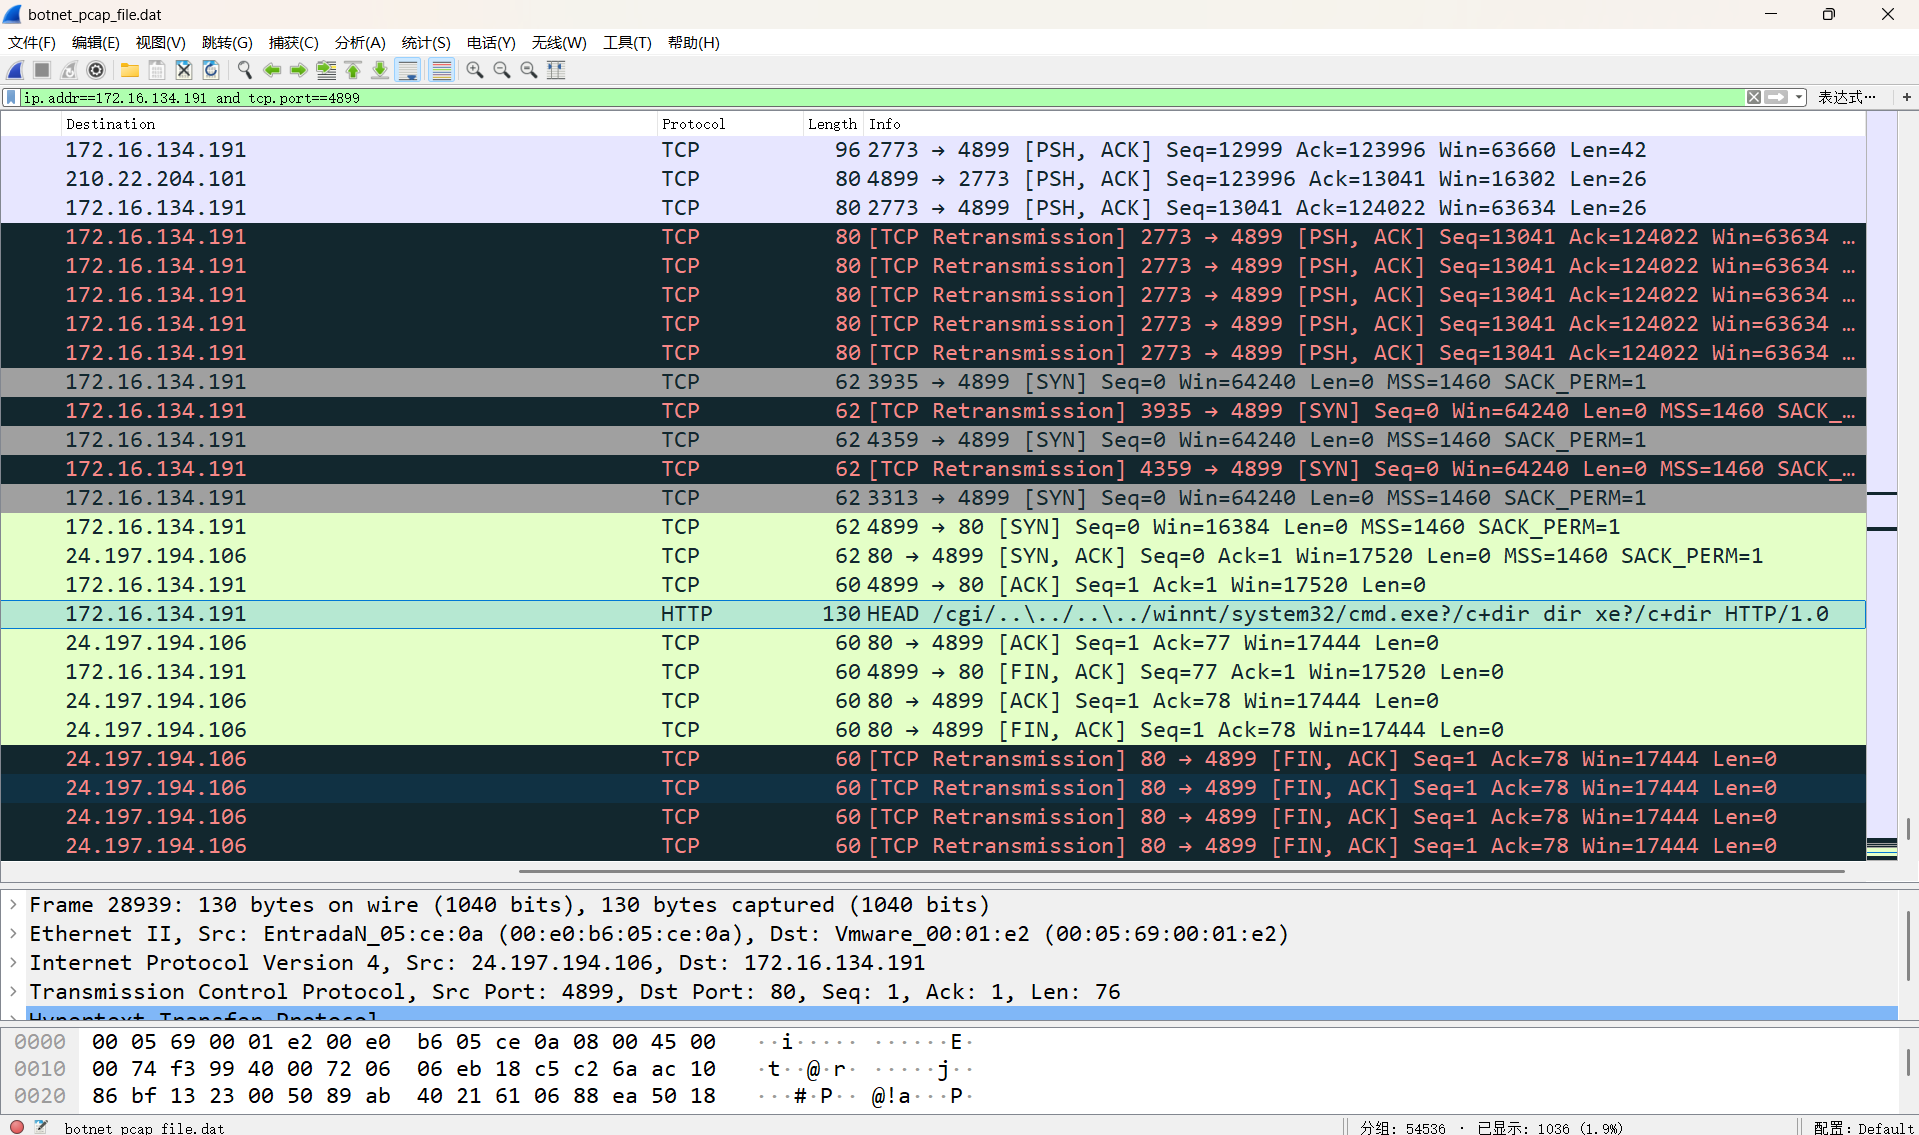Open the 统计(S) menu
The image size is (1919, 1135).
(426, 43)
